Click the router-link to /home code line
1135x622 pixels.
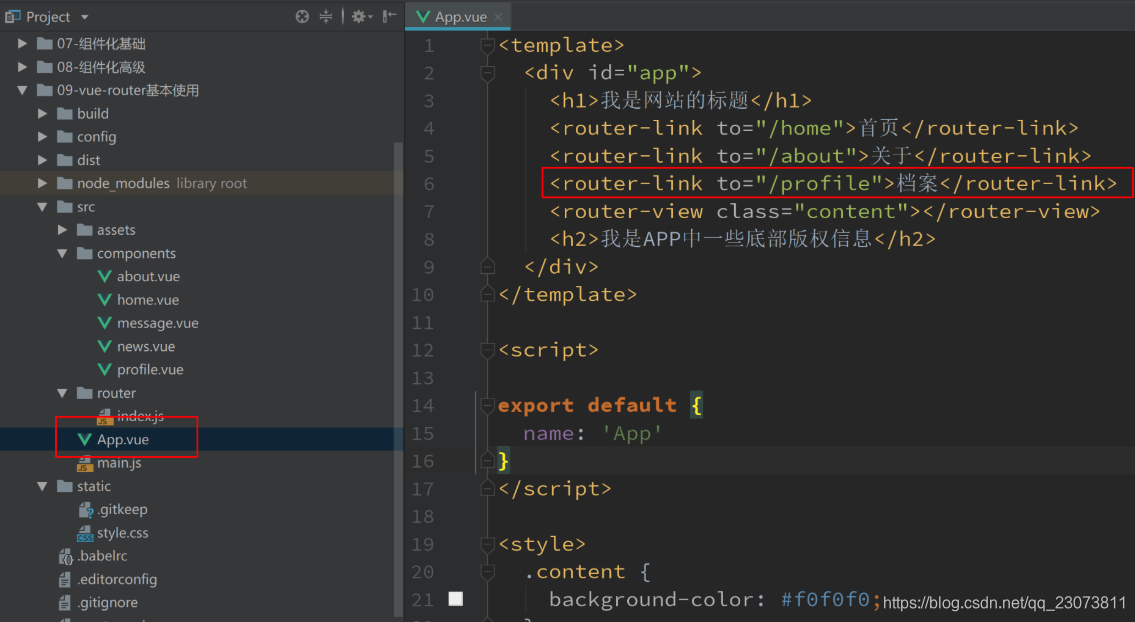814,128
